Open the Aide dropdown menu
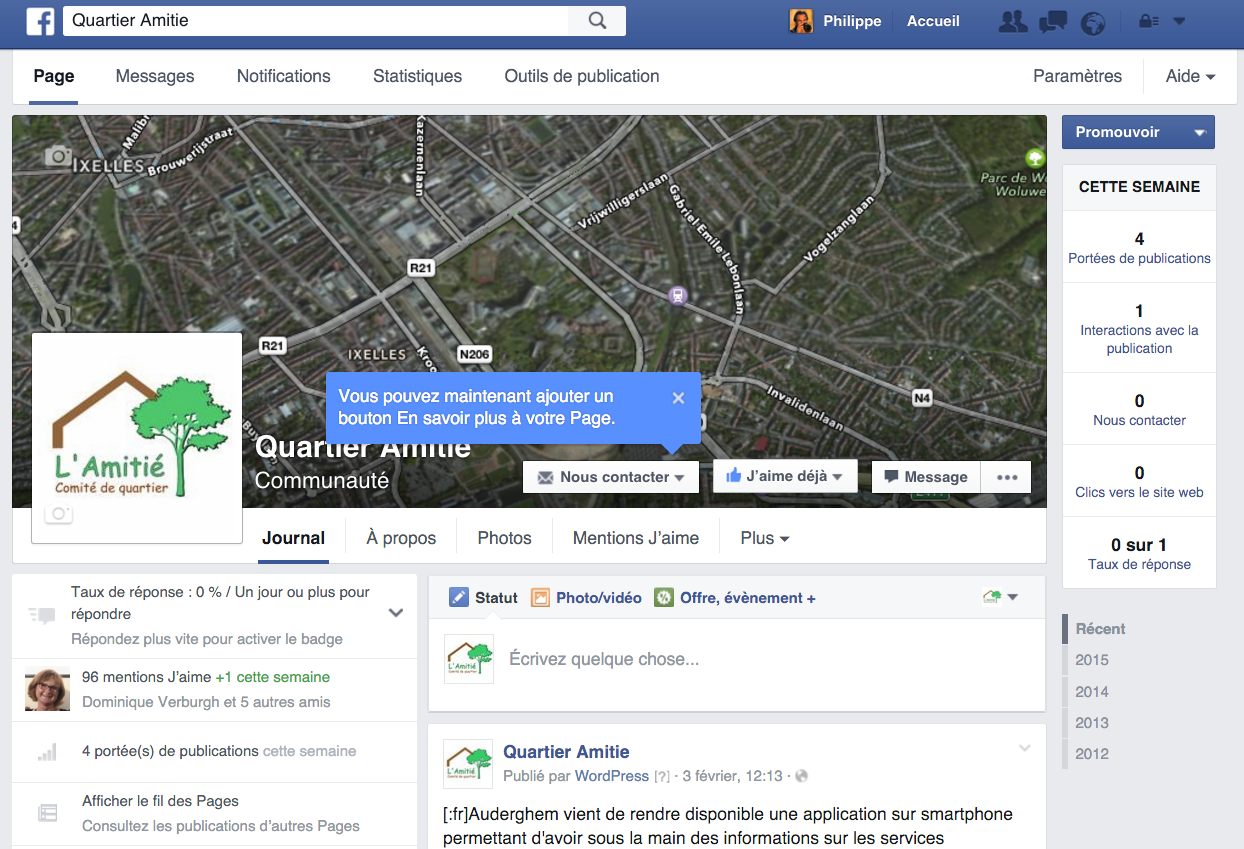 1190,76
